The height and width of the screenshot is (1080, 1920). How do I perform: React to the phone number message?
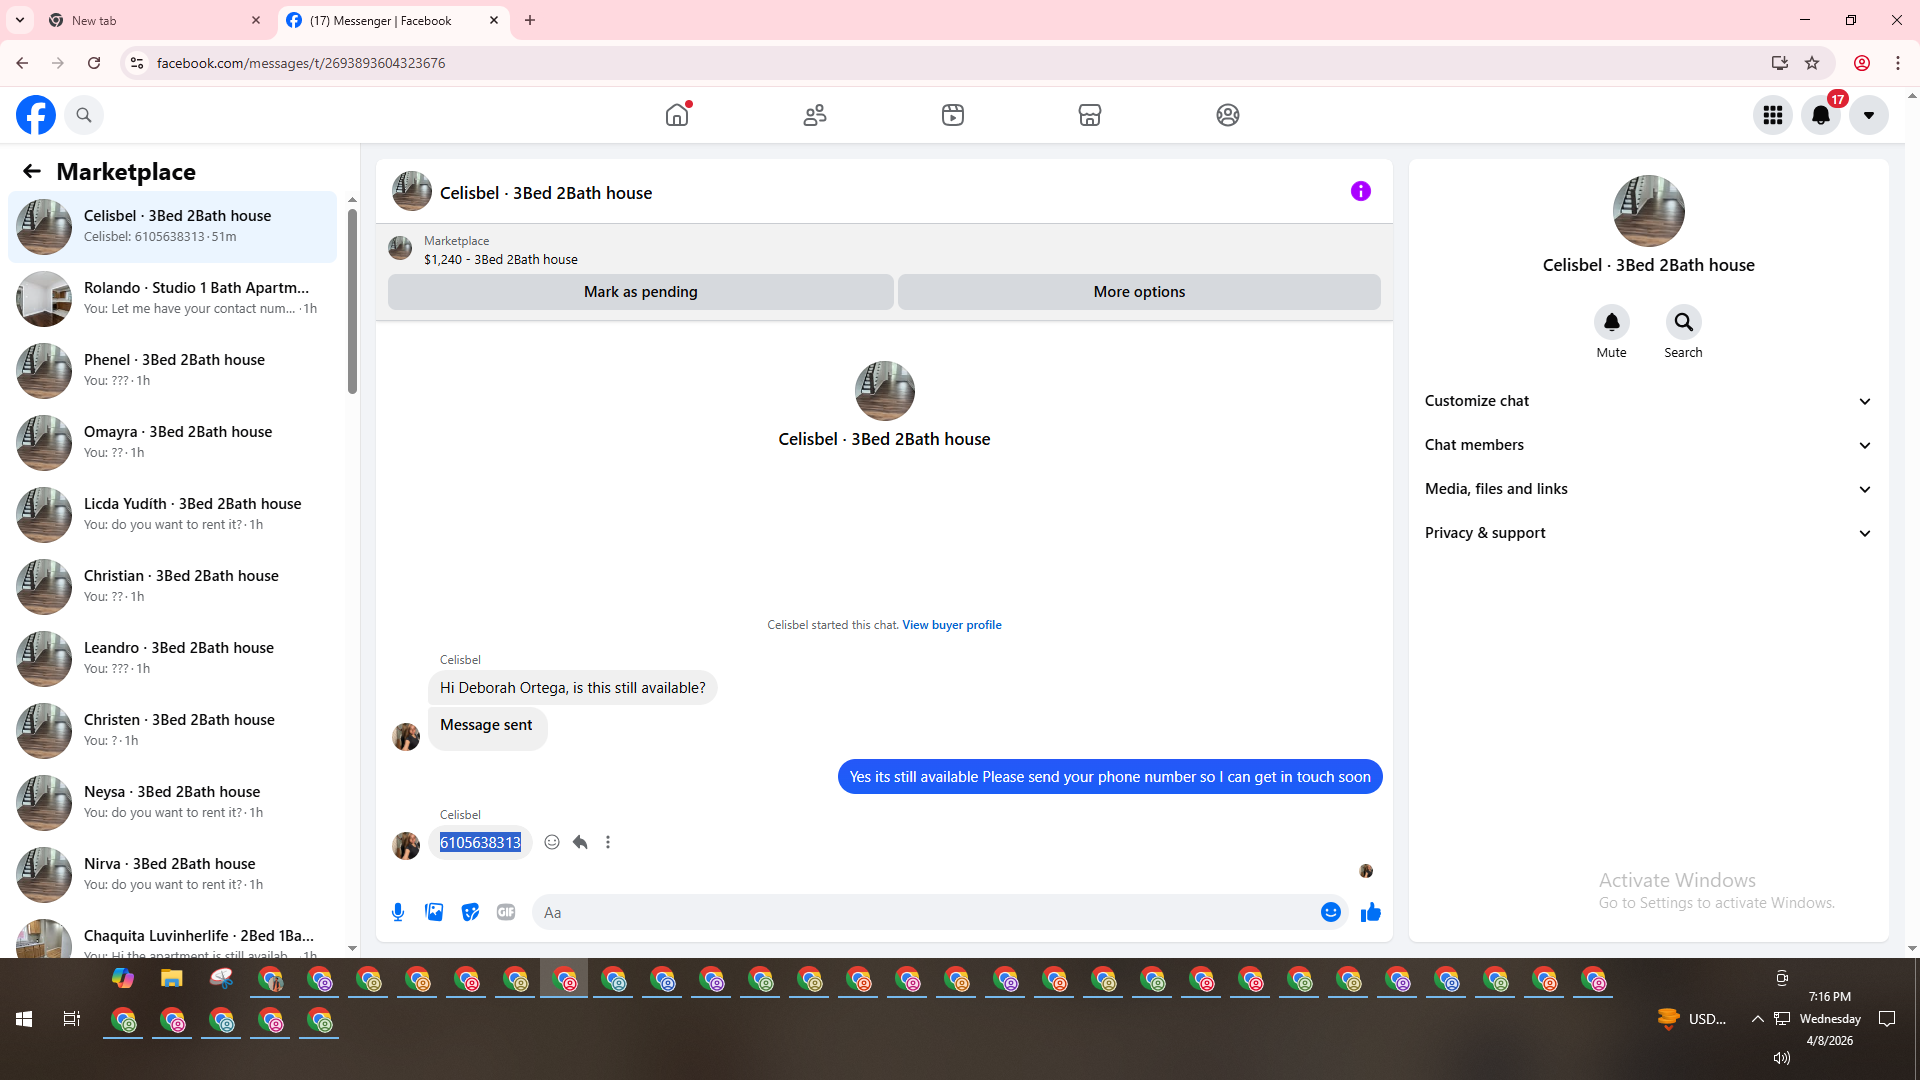[x=552, y=842]
